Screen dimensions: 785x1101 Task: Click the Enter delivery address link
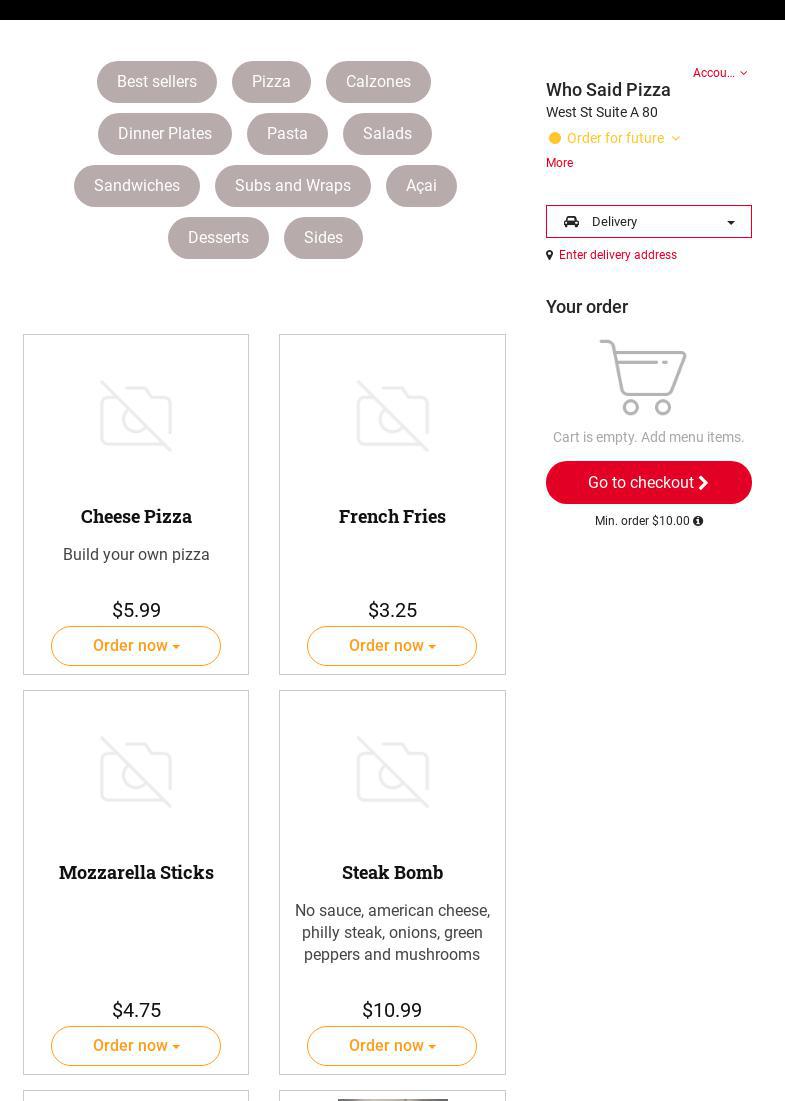coord(617,256)
